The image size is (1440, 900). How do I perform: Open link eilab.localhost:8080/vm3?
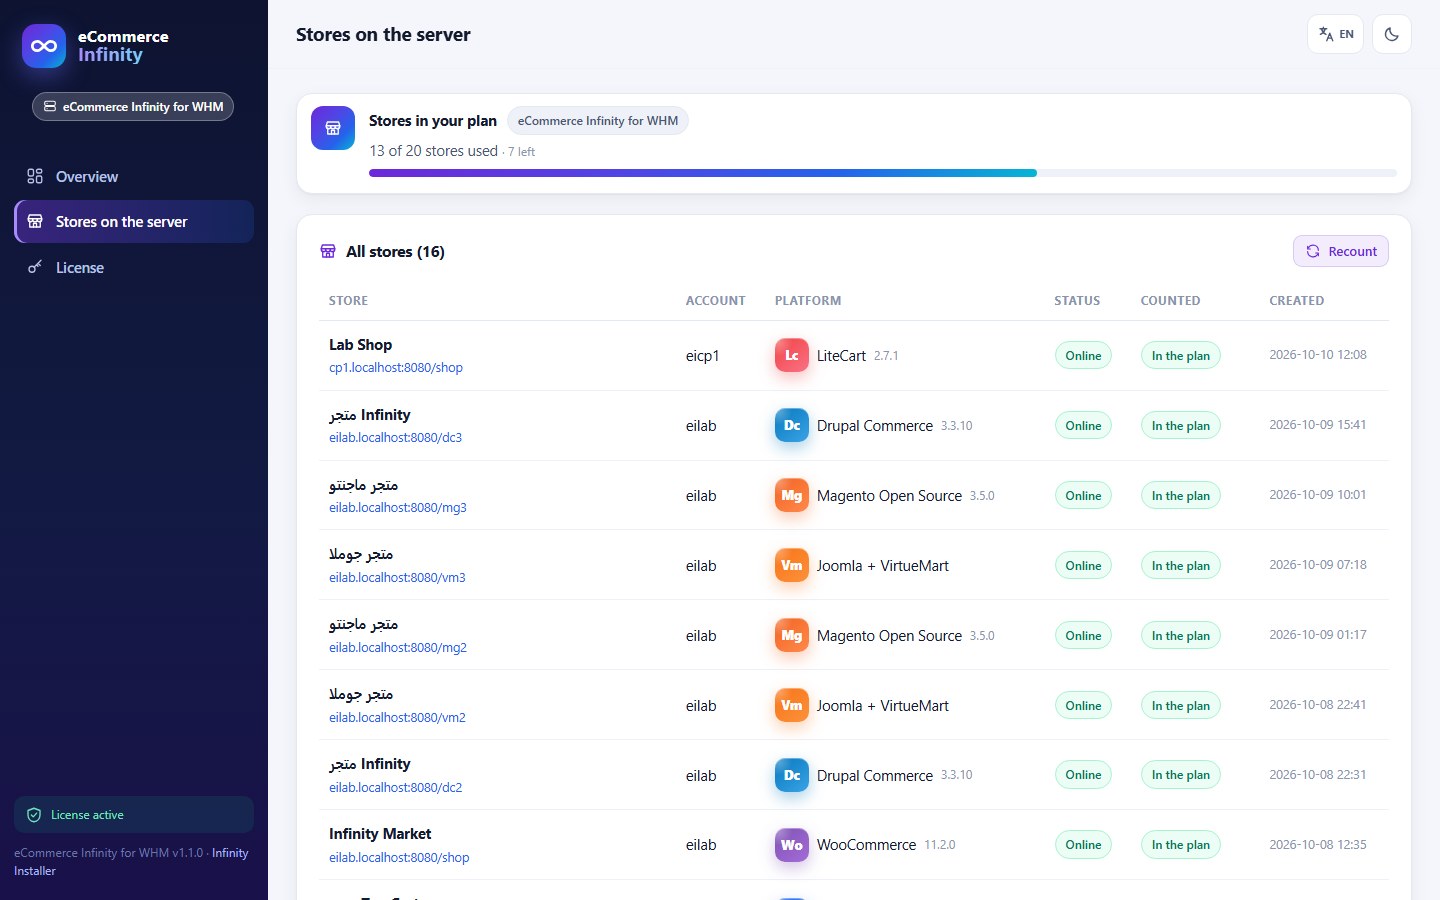(x=397, y=578)
